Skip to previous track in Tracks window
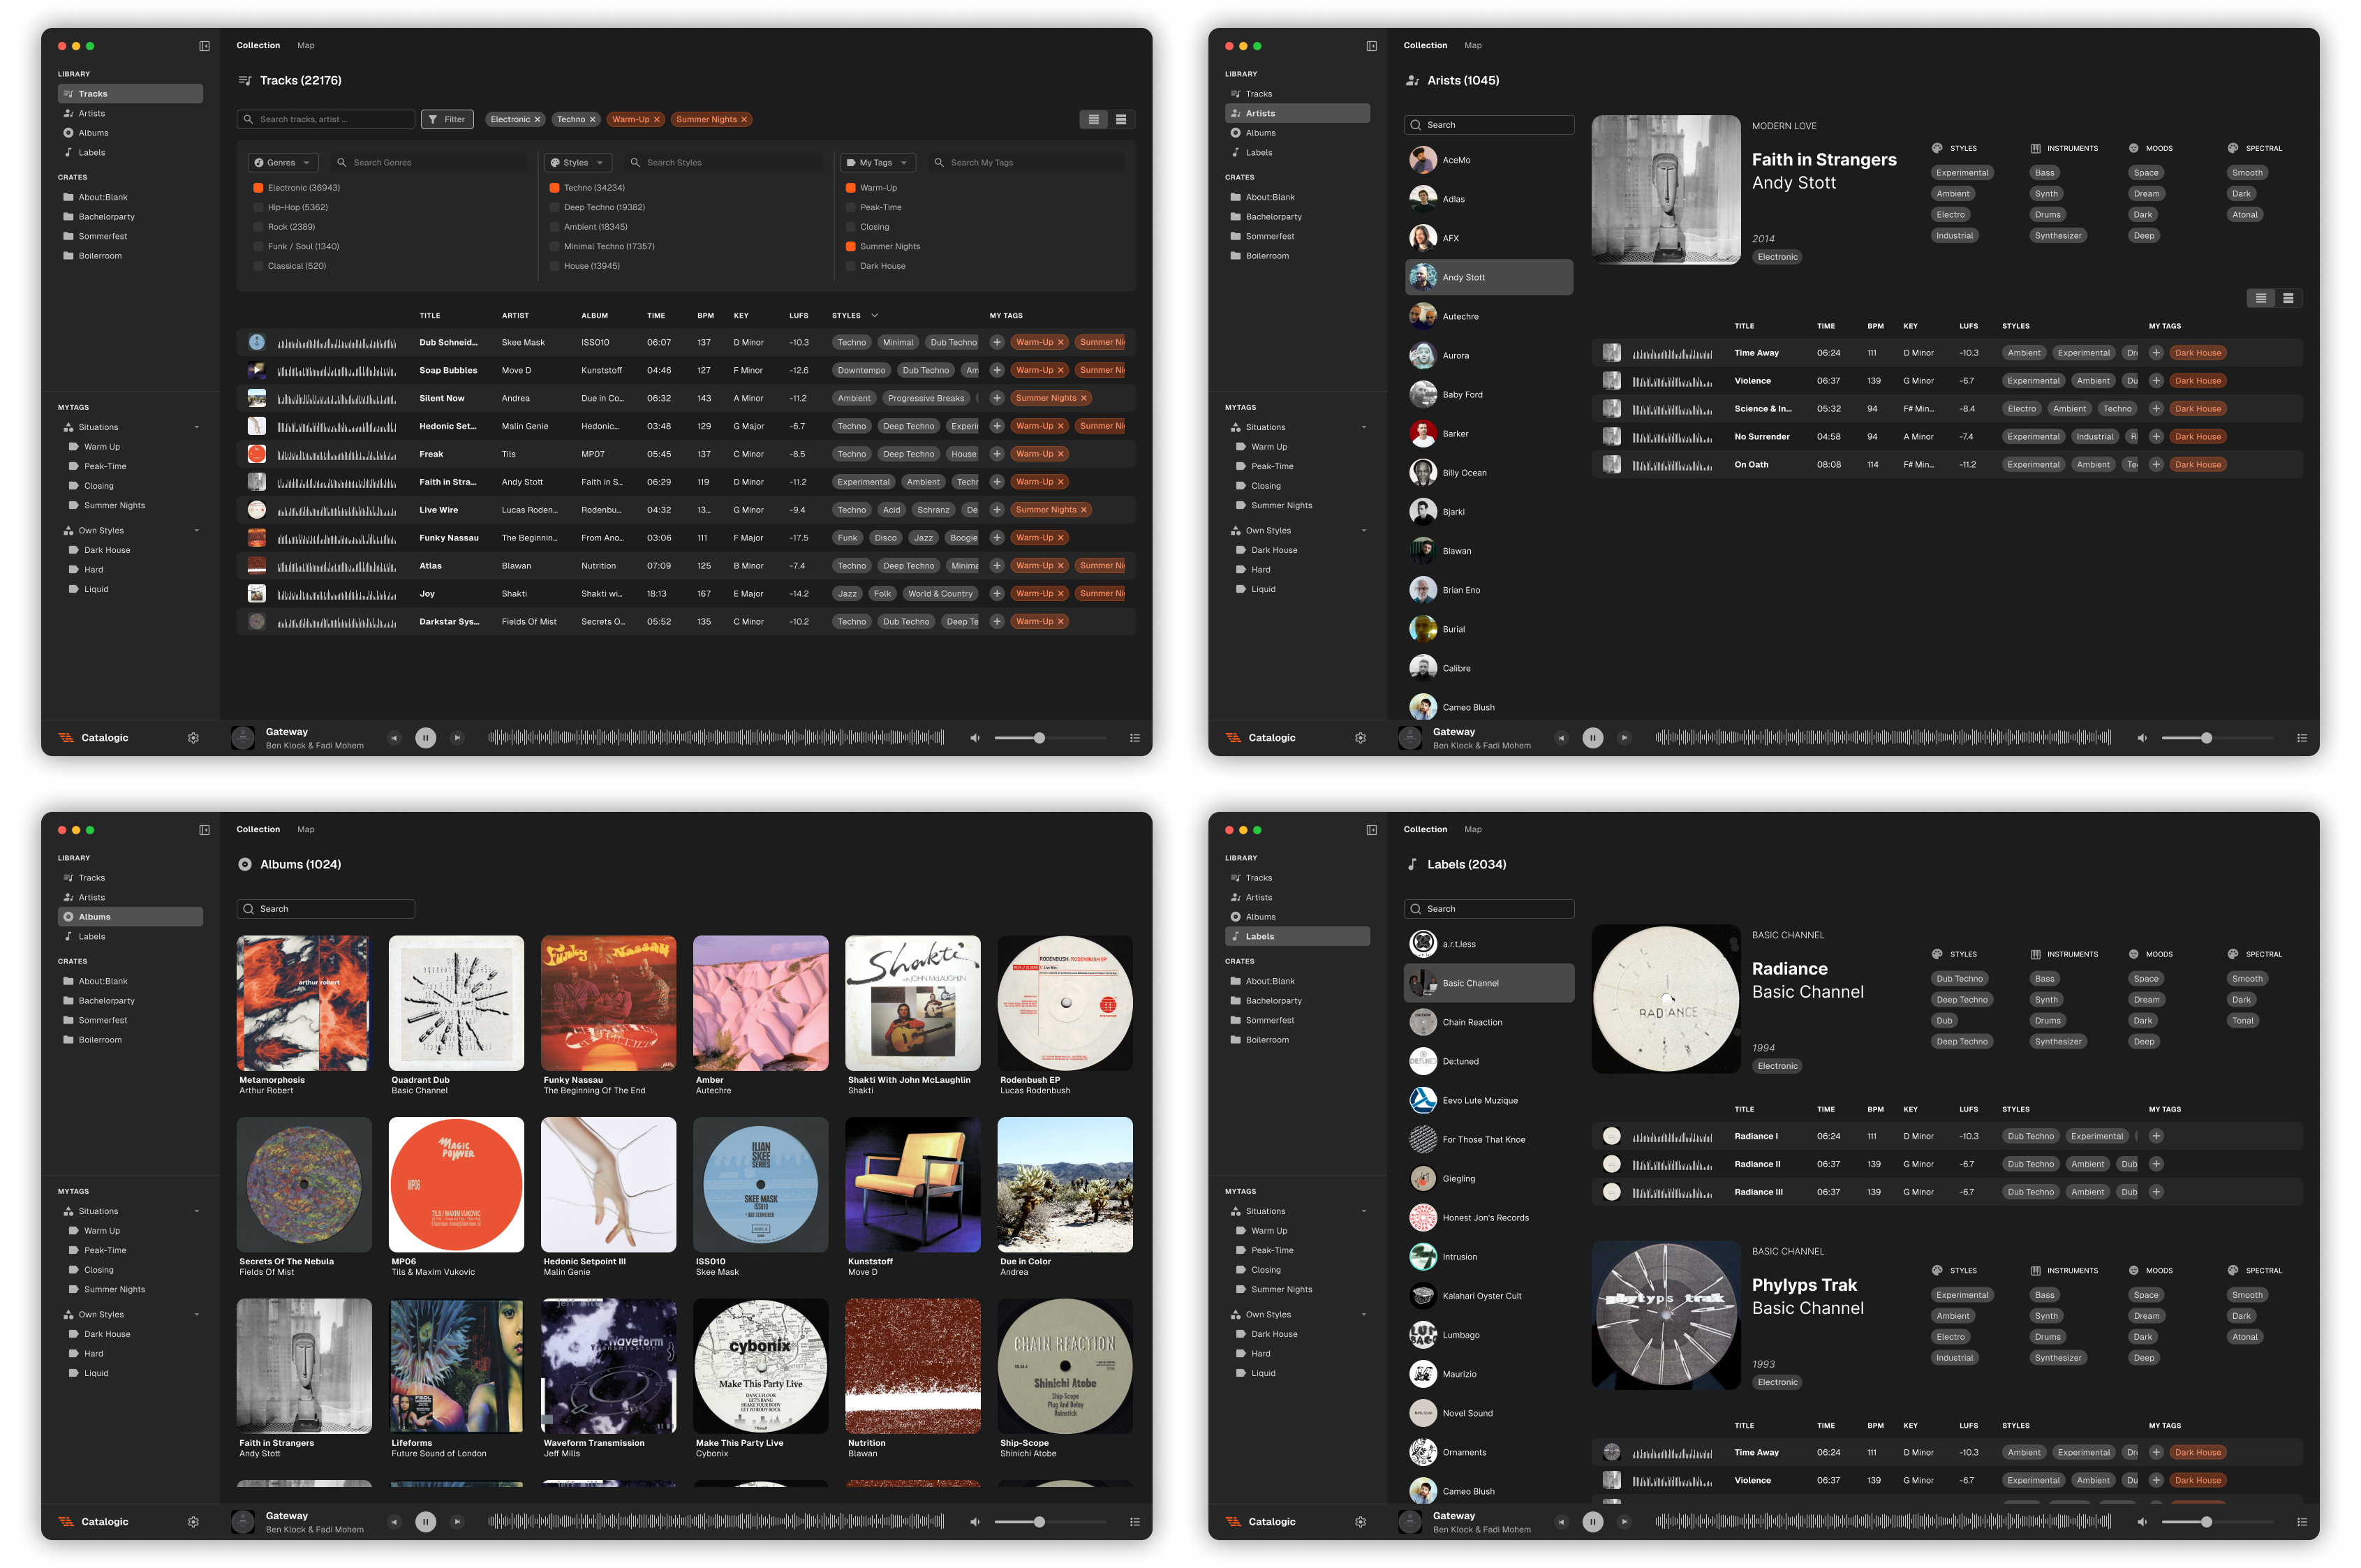 click(x=394, y=738)
